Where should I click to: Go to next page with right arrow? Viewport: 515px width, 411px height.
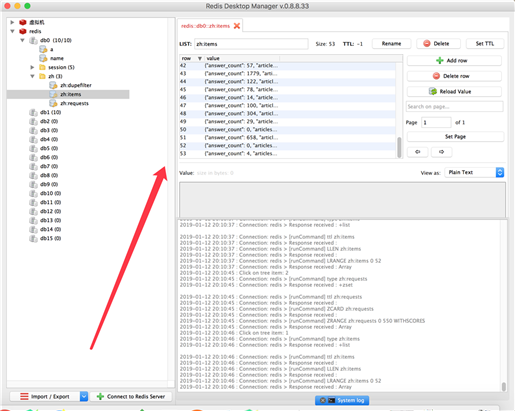441,152
